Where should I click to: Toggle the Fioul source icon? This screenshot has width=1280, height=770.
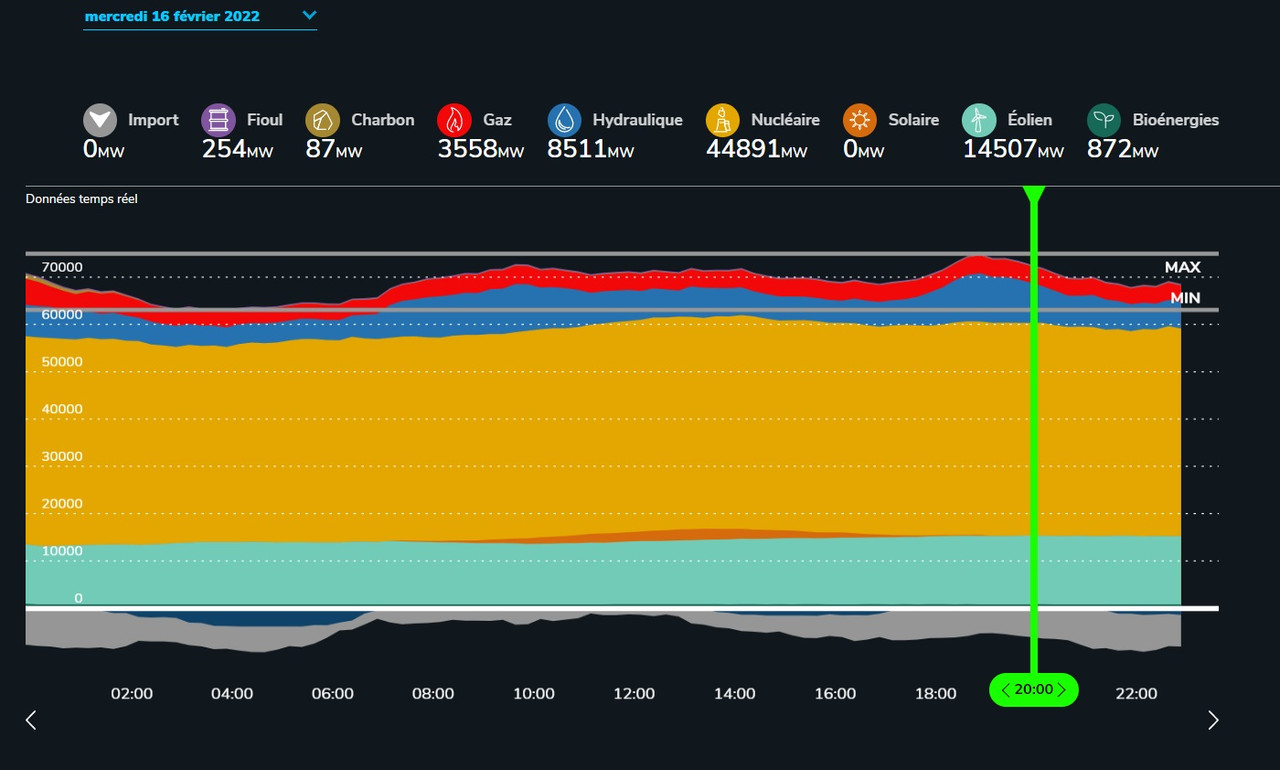(219, 121)
